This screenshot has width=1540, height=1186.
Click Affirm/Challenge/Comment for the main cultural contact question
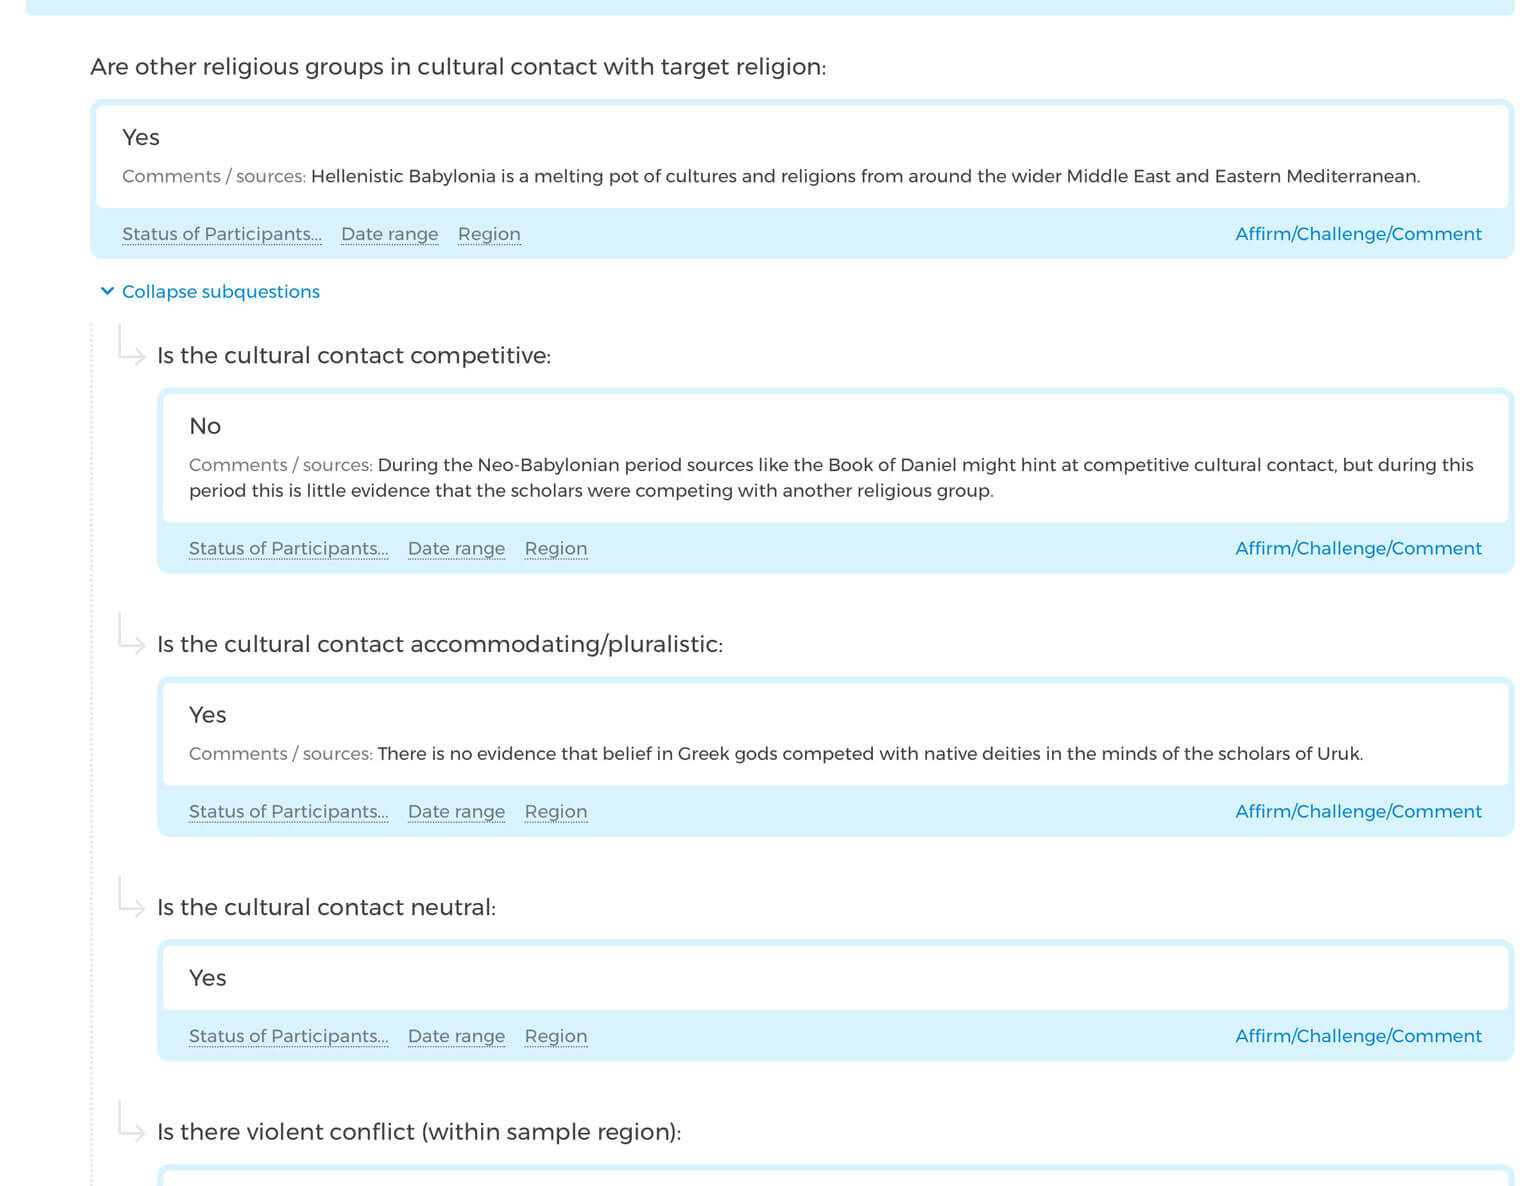[x=1357, y=234]
